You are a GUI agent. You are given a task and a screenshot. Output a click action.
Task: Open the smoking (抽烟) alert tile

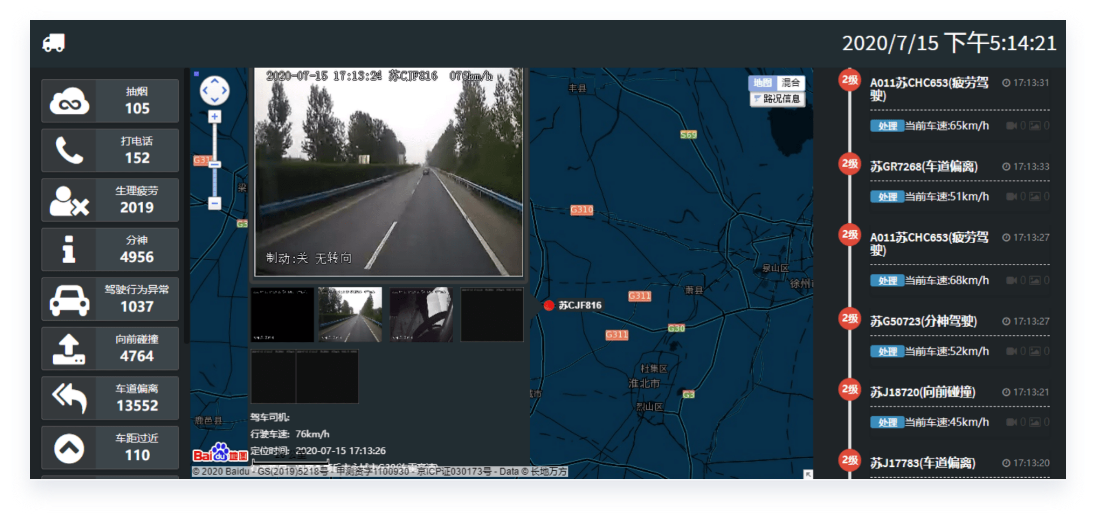pos(110,101)
